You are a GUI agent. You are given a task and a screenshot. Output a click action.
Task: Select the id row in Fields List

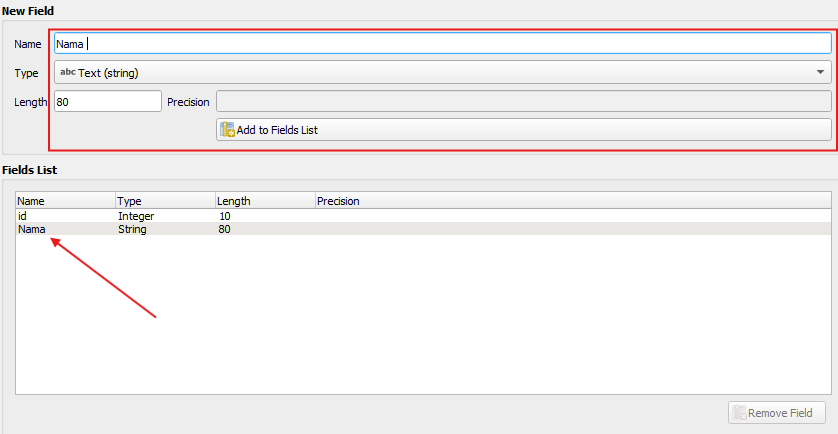tap(423, 216)
